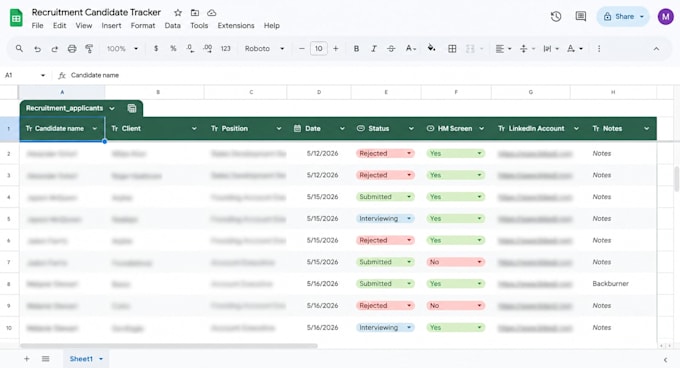Open the Notes column header dropdown
680x368 pixels.
coord(646,129)
